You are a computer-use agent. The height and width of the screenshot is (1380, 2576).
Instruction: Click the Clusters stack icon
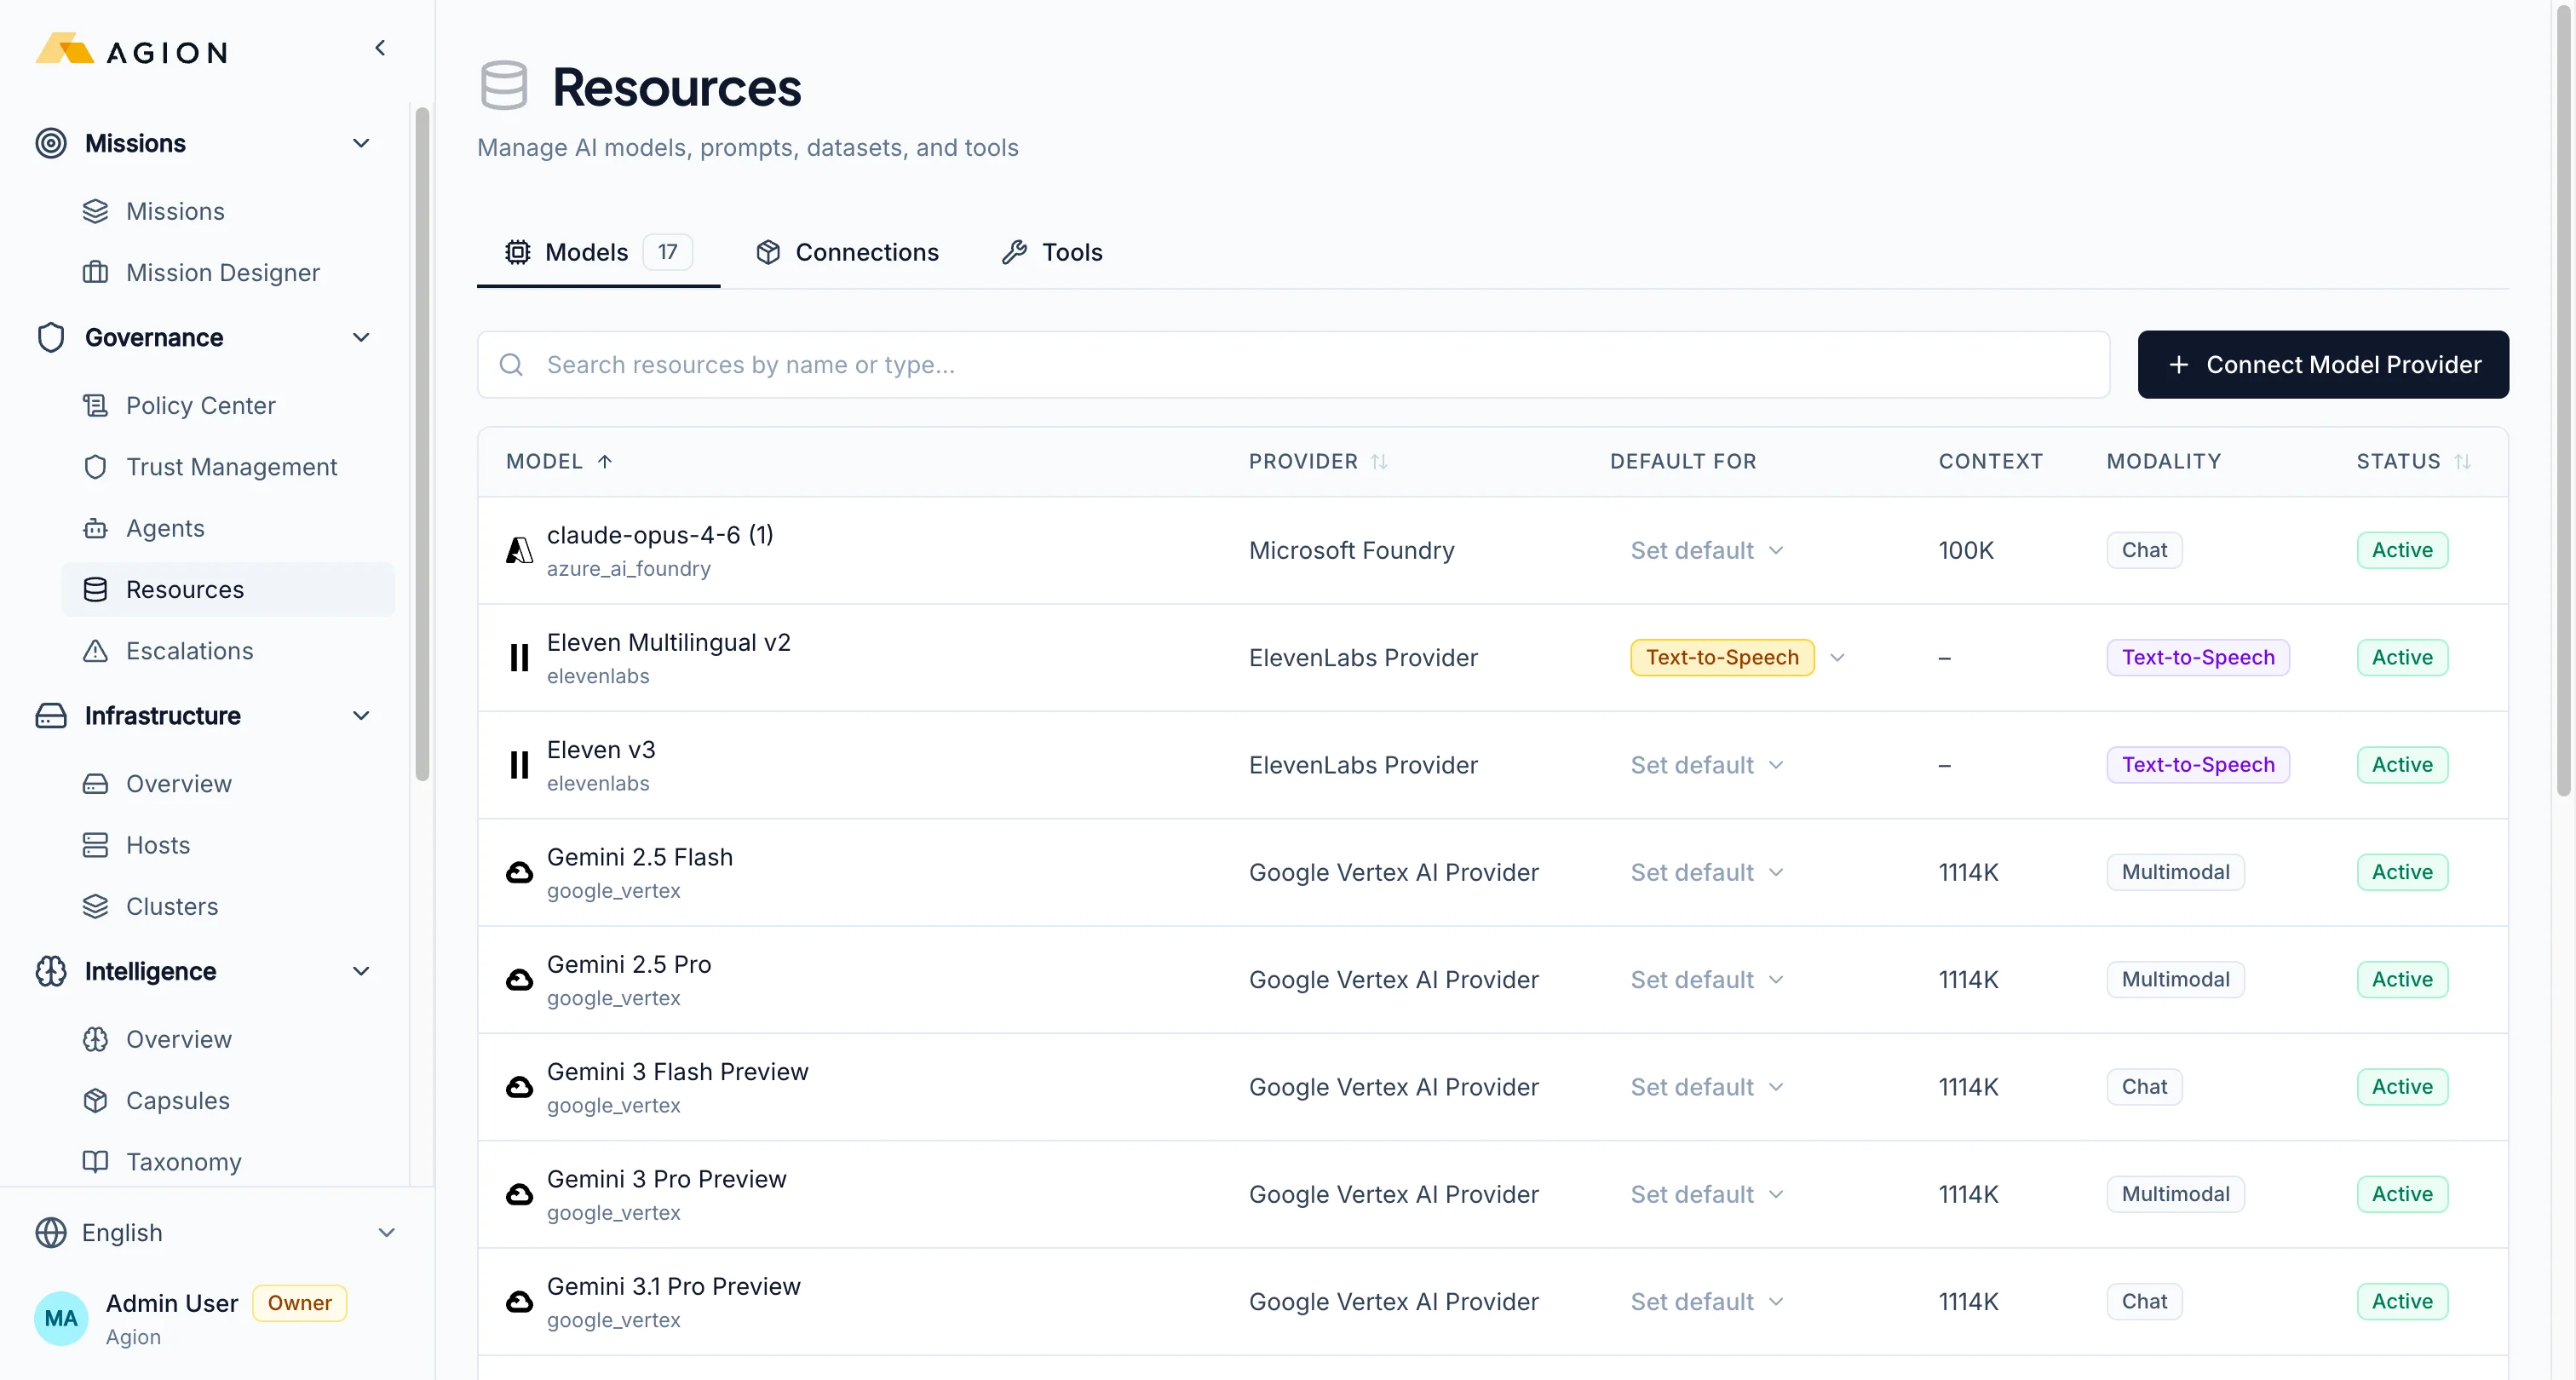pos(96,906)
